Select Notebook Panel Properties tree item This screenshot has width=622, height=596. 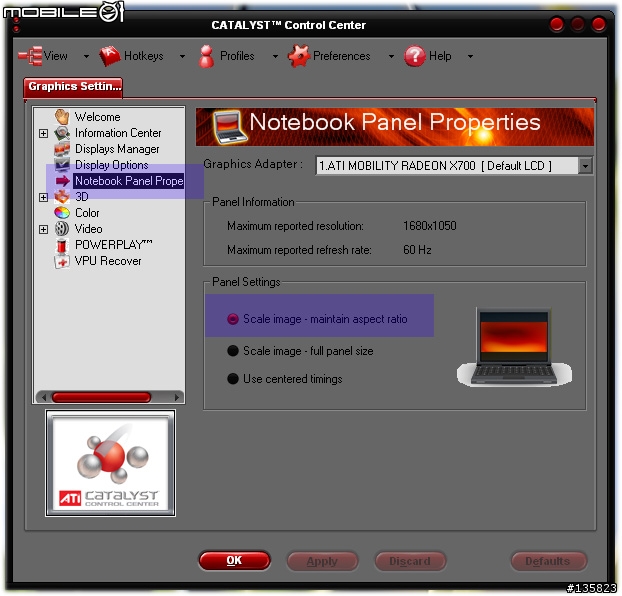click(129, 181)
